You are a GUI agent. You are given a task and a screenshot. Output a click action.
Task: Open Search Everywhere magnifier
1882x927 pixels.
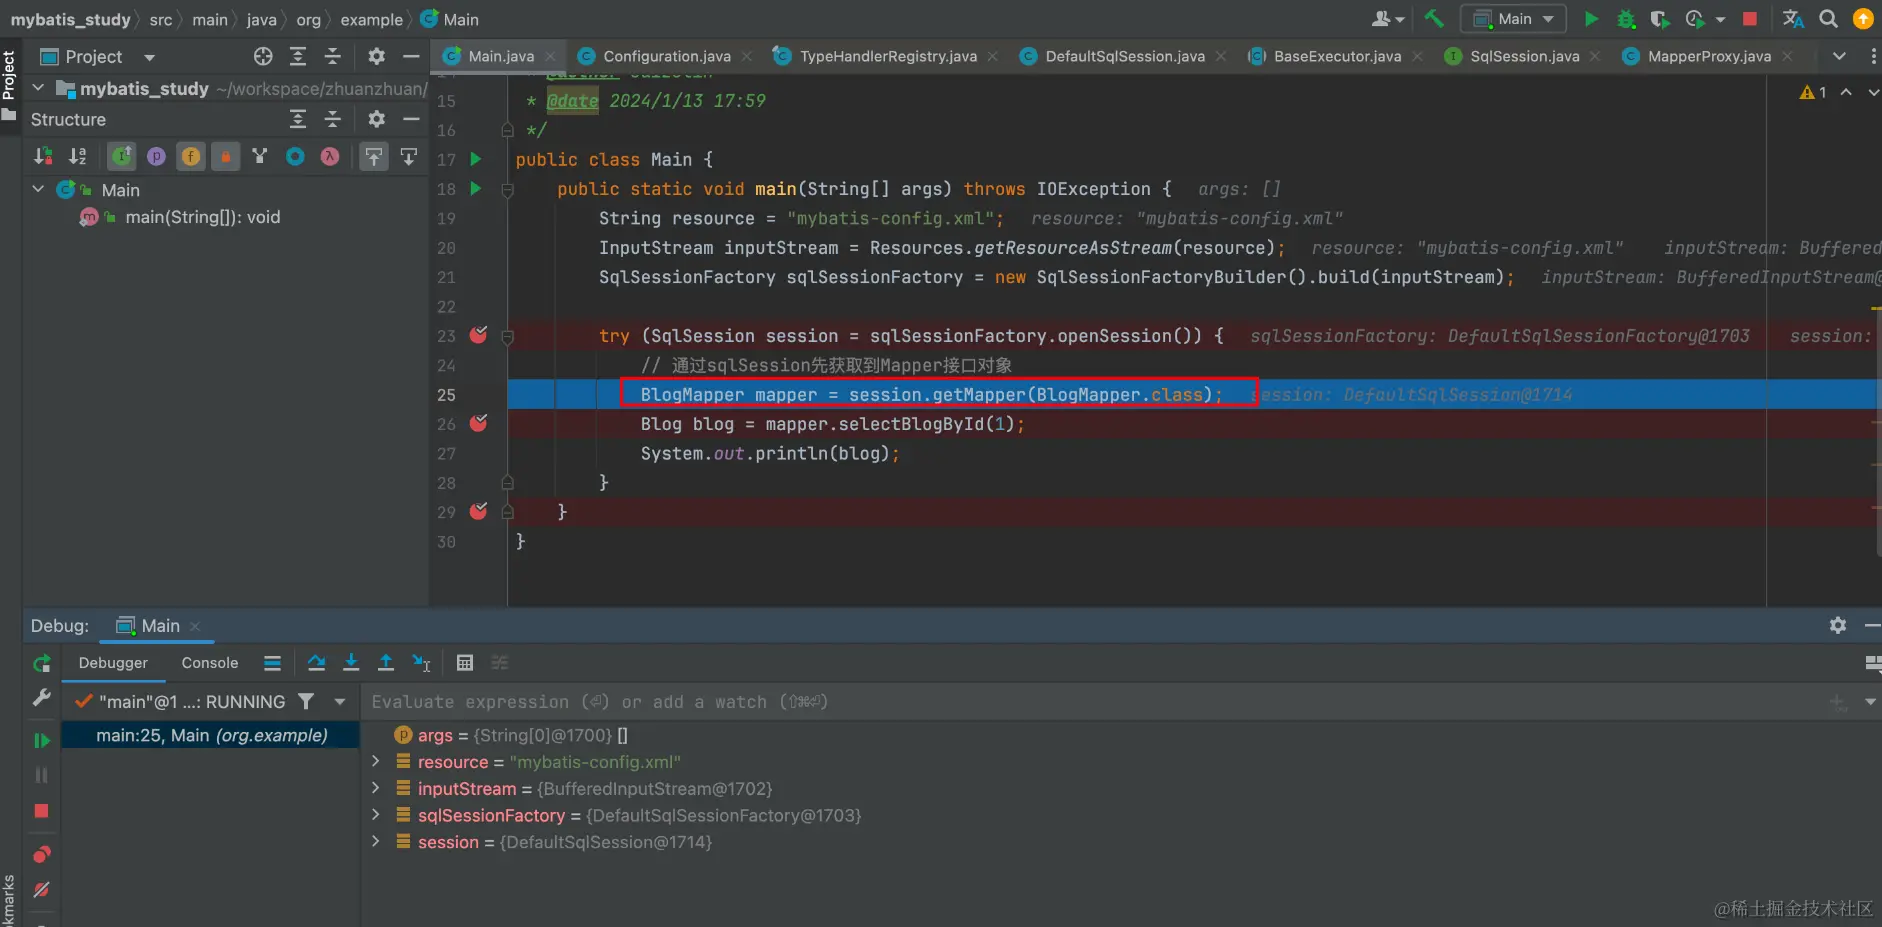point(1828,19)
